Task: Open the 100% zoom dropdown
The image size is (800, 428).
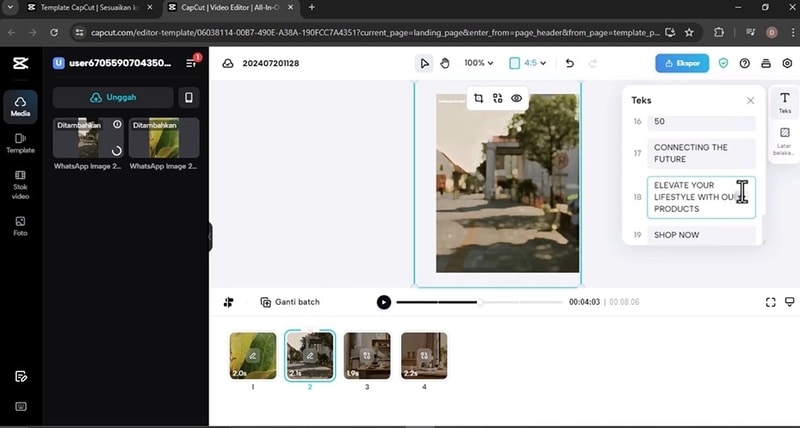Action: tap(477, 63)
